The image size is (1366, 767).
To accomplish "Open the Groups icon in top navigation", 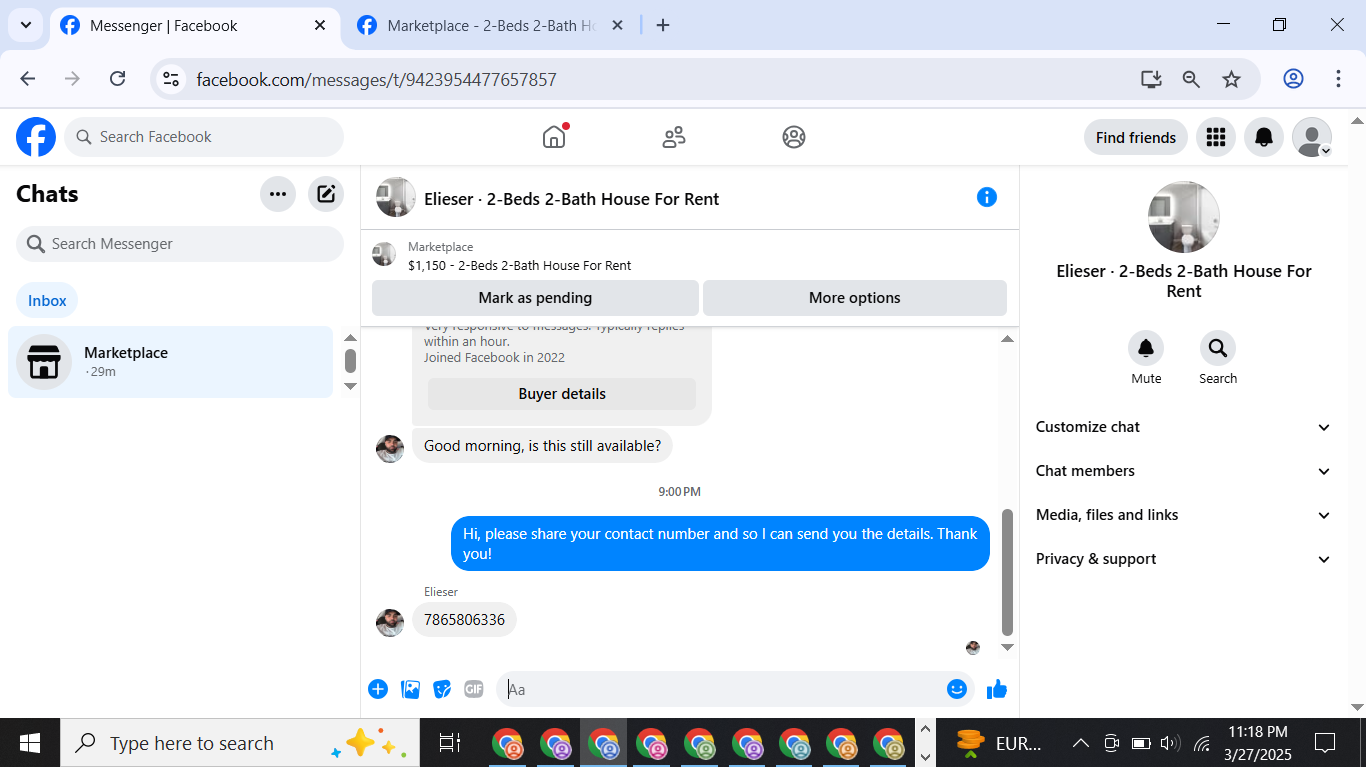I will pos(794,137).
